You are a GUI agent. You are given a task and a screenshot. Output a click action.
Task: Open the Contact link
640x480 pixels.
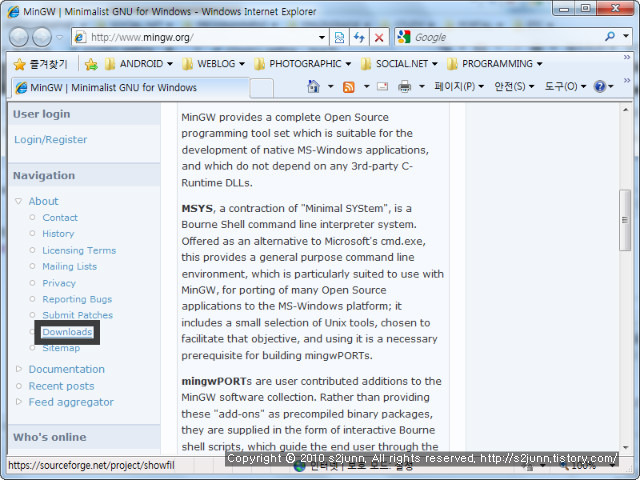coord(60,218)
